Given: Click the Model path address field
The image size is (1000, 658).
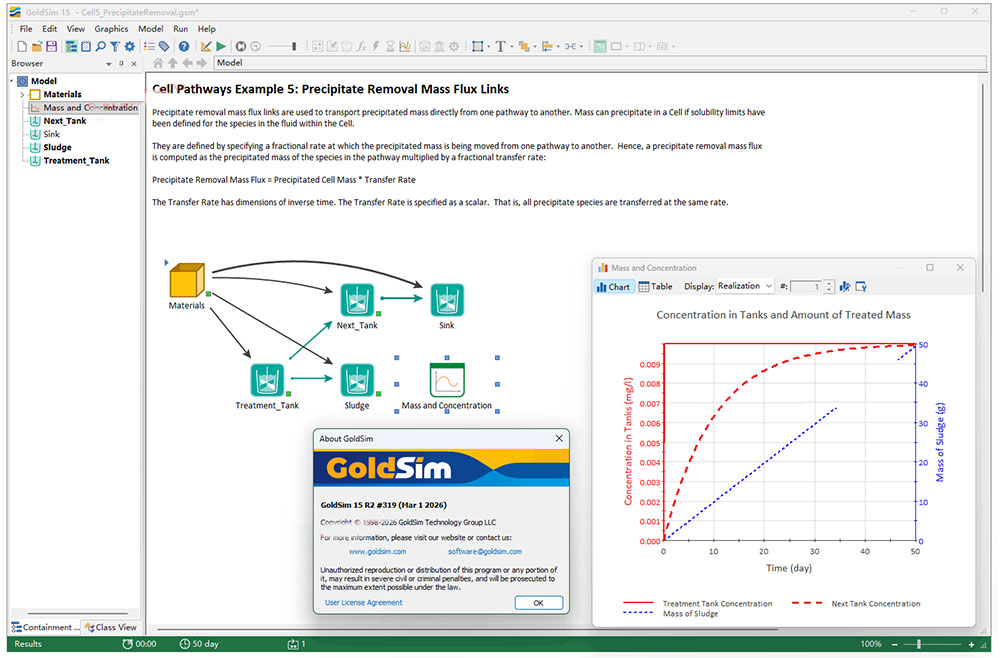Looking at the screenshot, I should coord(599,62).
